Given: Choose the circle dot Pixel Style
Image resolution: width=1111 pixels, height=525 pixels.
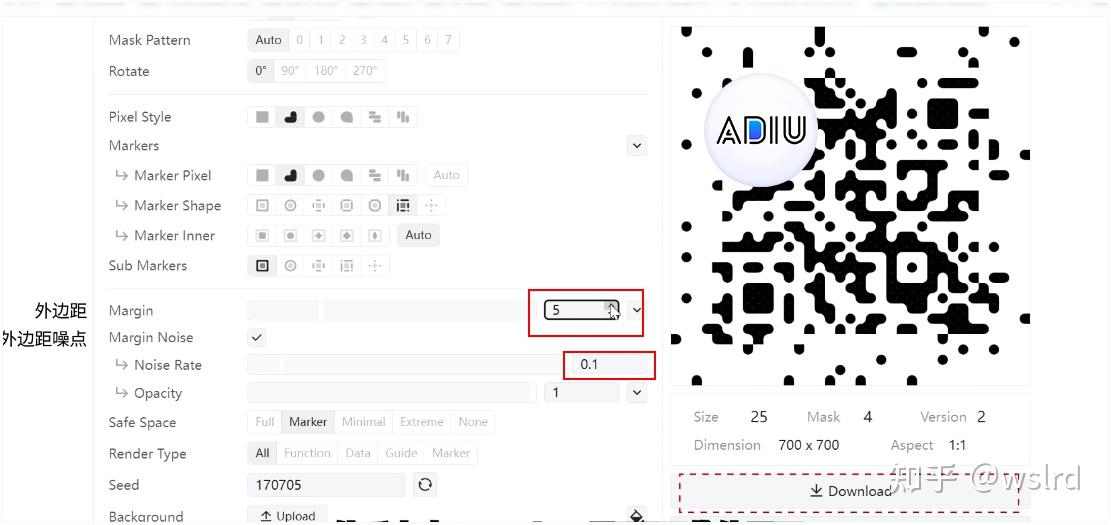Looking at the screenshot, I should click(319, 118).
